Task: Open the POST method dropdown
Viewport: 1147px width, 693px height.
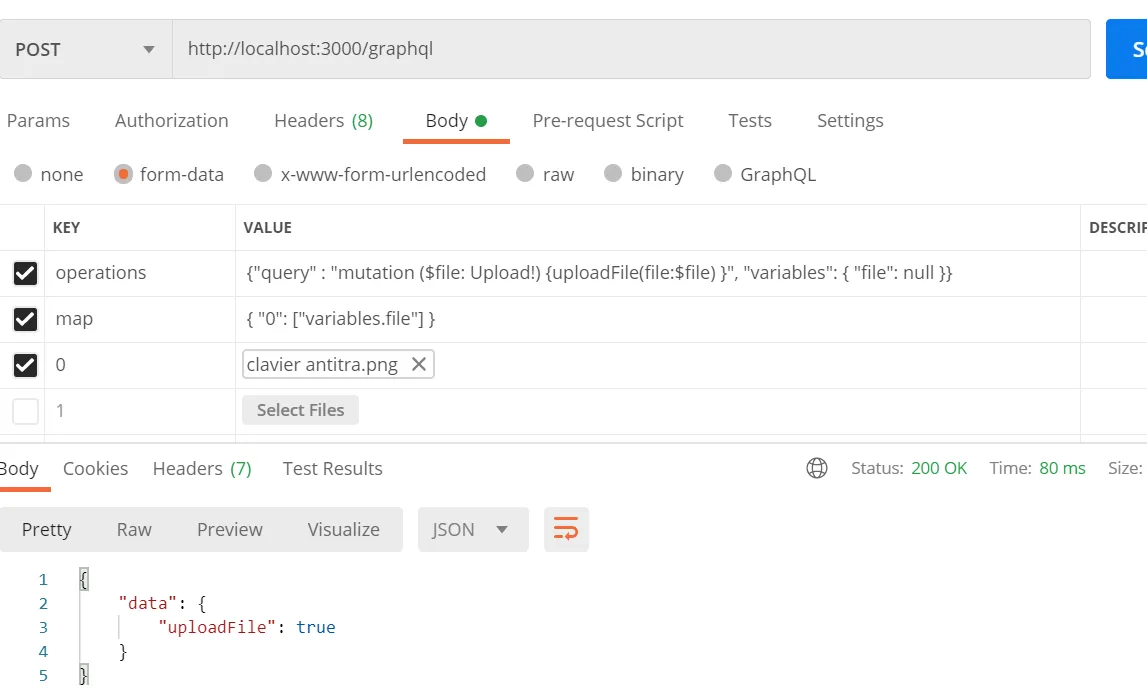Action: [86, 49]
